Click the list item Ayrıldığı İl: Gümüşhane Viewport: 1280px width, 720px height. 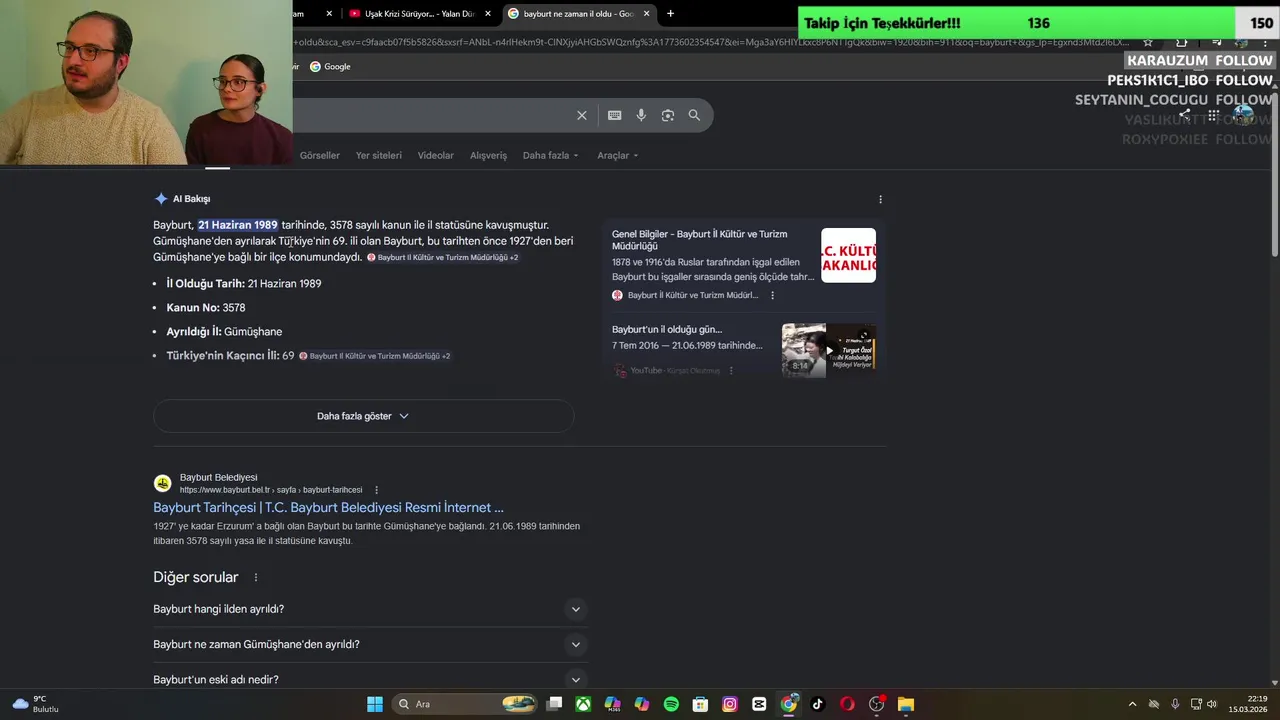click(x=224, y=332)
